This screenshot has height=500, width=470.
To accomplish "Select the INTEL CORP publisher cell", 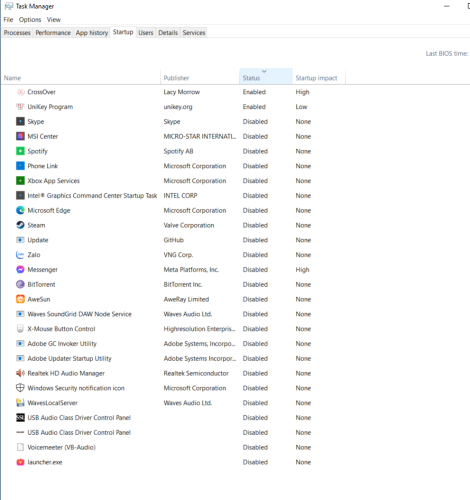I will click(180, 195).
